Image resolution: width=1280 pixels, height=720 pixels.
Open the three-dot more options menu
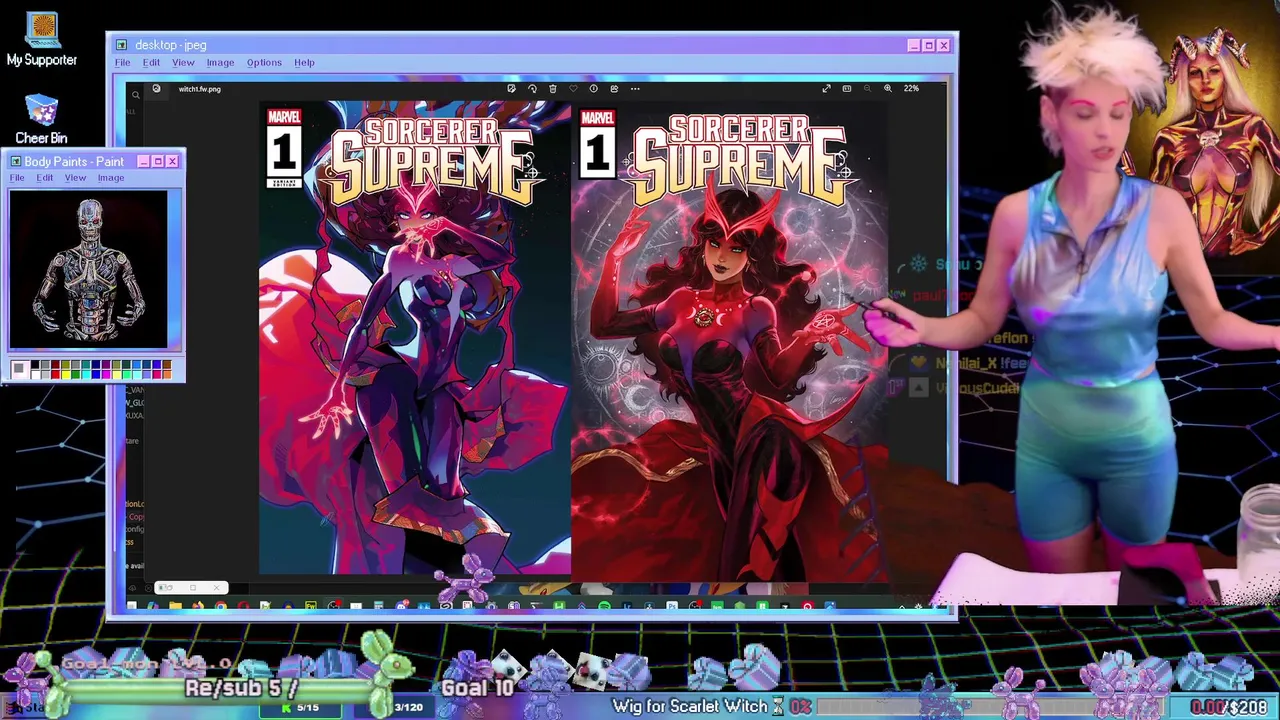[x=635, y=88]
